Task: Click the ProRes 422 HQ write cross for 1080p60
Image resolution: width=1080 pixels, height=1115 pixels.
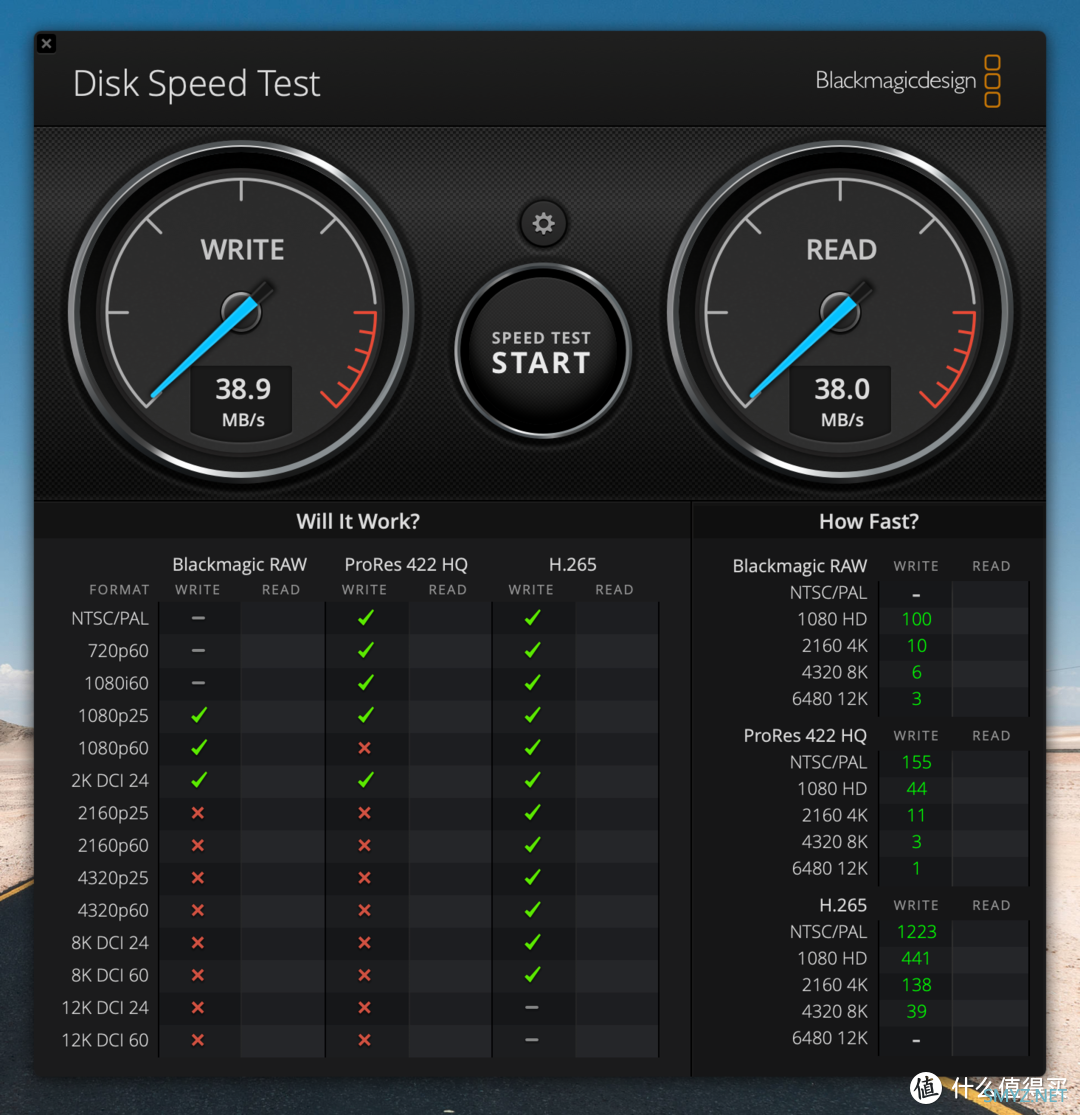Action: tap(365, 747)
